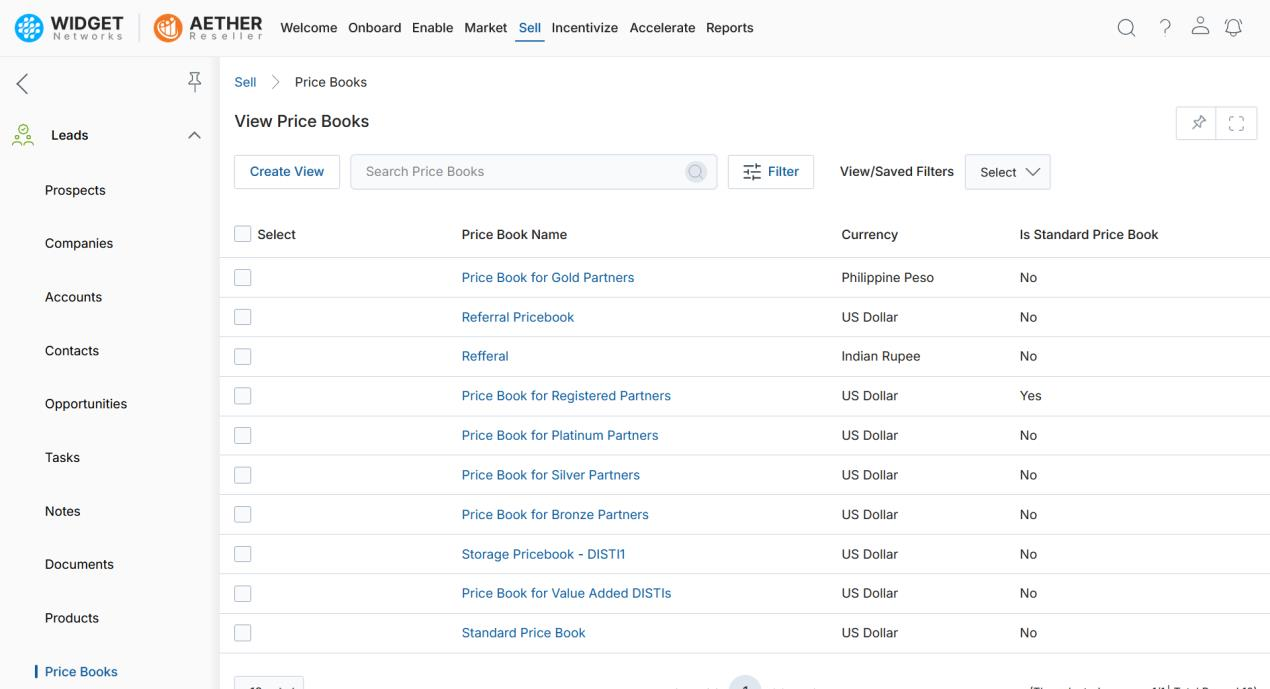The width and height of the screenshot is (1270, 689).
Task: Open the Accelerate menu
Action: tap(662, 28)
